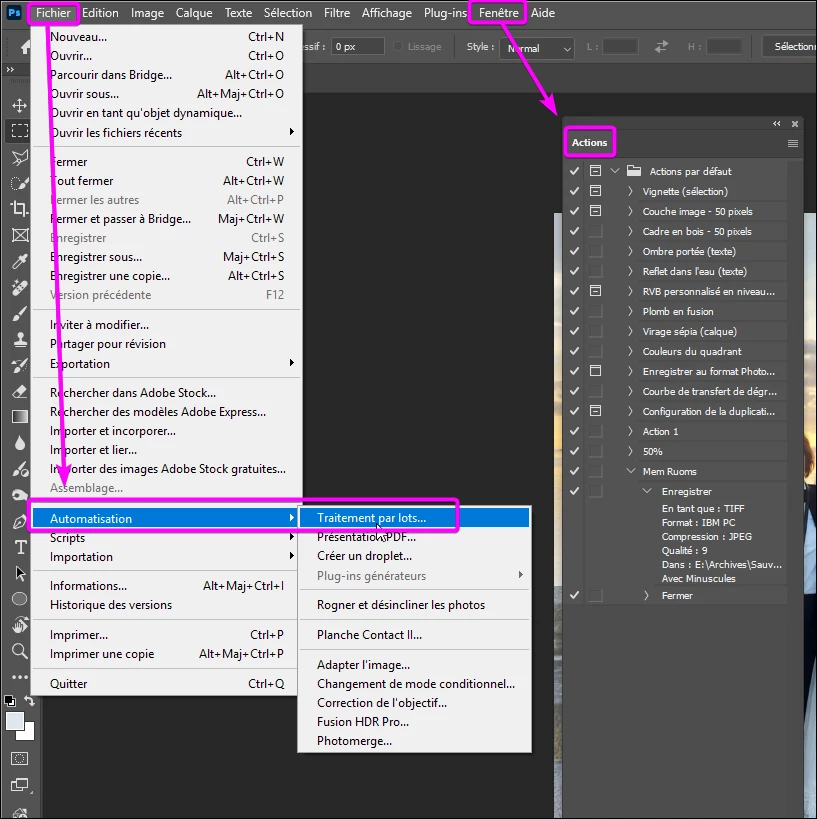Screen dimensions: 817x819
Task: Select the Quick Selection tool
Action: (19, 183)
